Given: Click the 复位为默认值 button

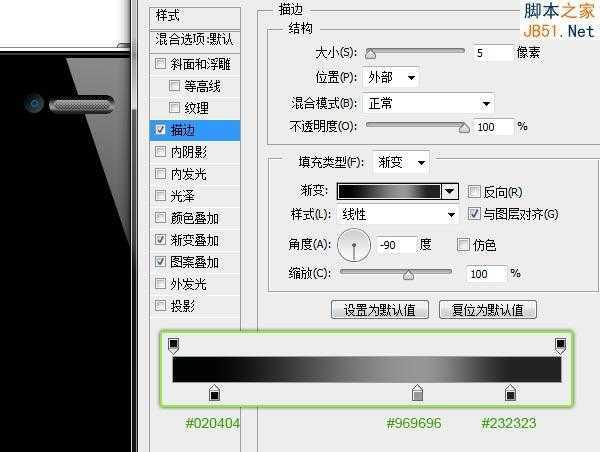Looking at the screenshot, I should coord(488,310).
